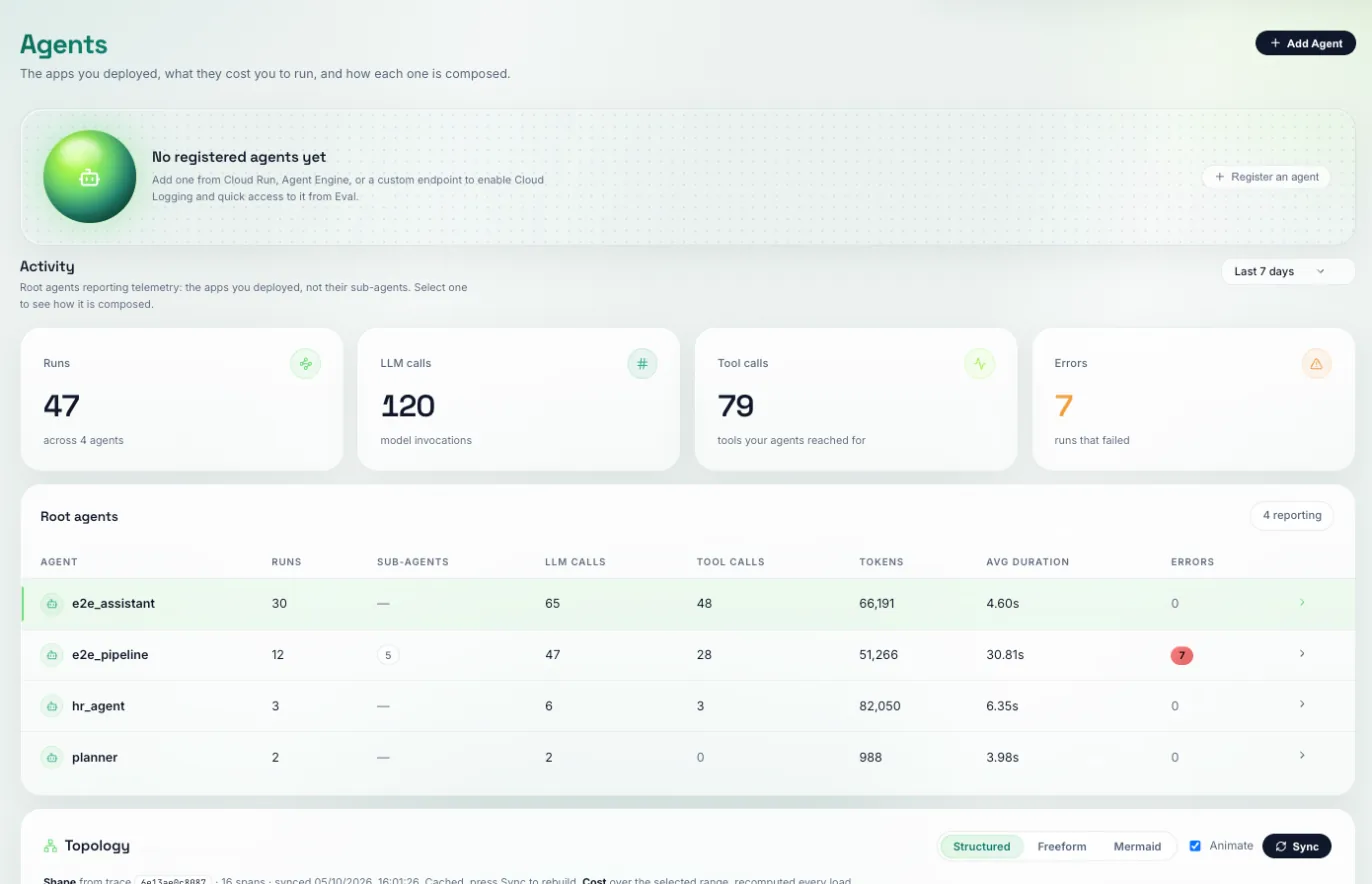1372x884 pixels.
Task: Click the e2e_assistant agent icon
Action: point(51,604)
